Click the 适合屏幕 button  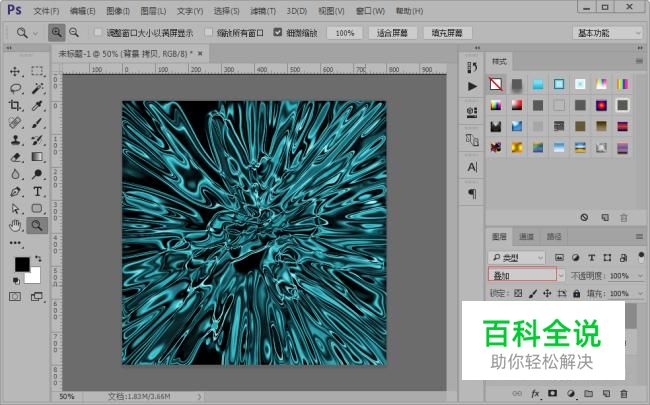(392, 33)
